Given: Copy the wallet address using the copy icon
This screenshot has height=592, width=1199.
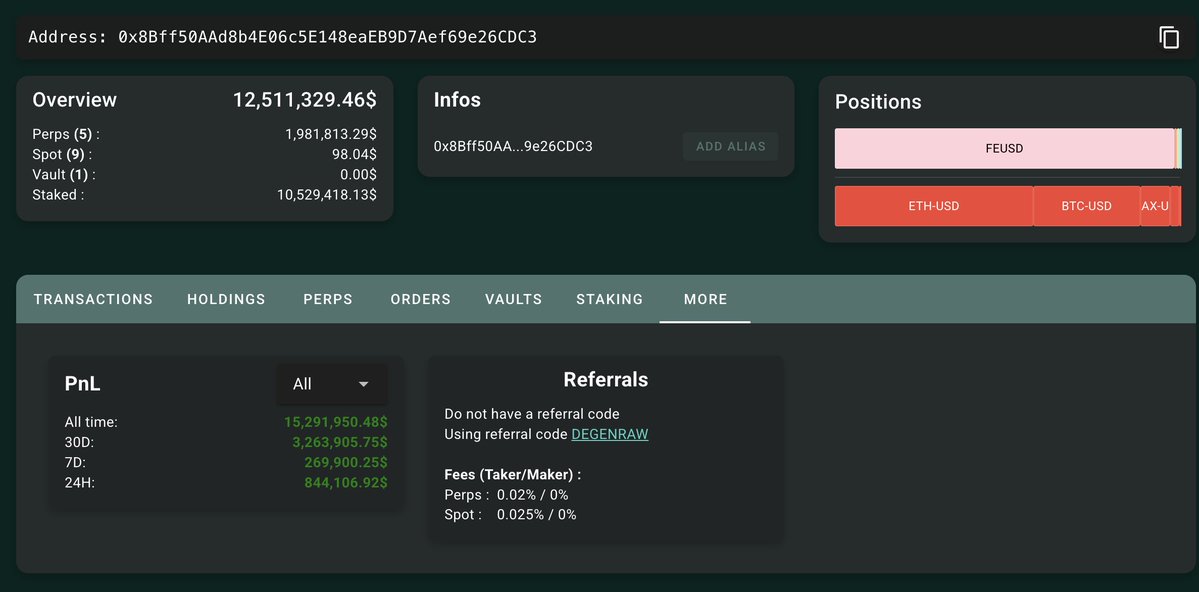Looking at the screenshot, I should pos(1168,37).
